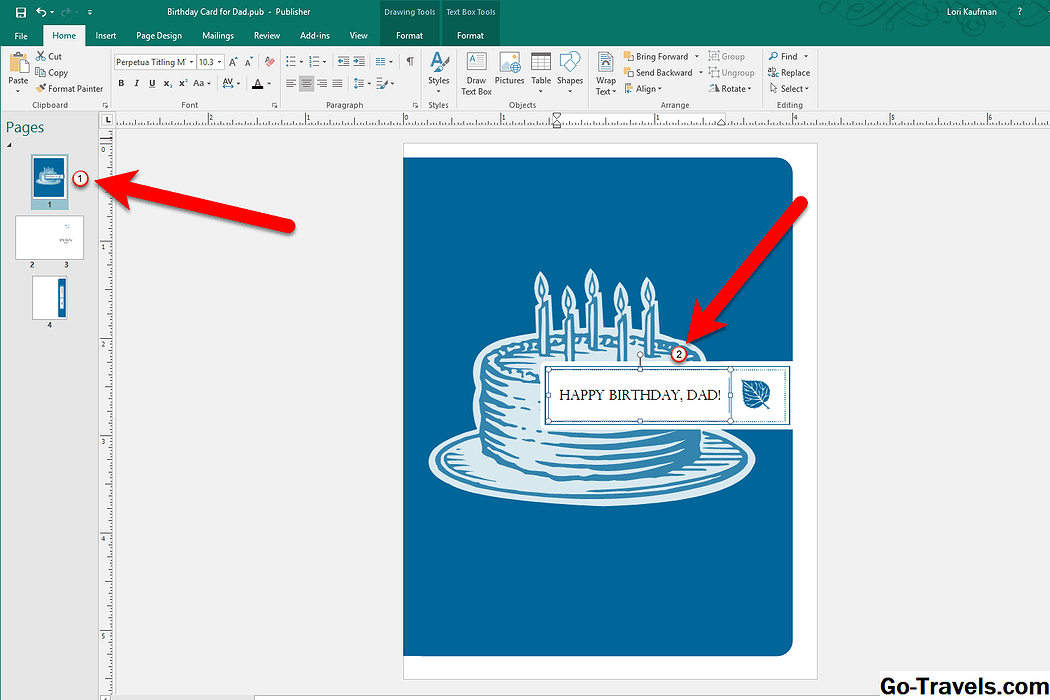The image size is (1050, 700).
Task: Toggle Italic formatting
Action: (x=136, y=84)
